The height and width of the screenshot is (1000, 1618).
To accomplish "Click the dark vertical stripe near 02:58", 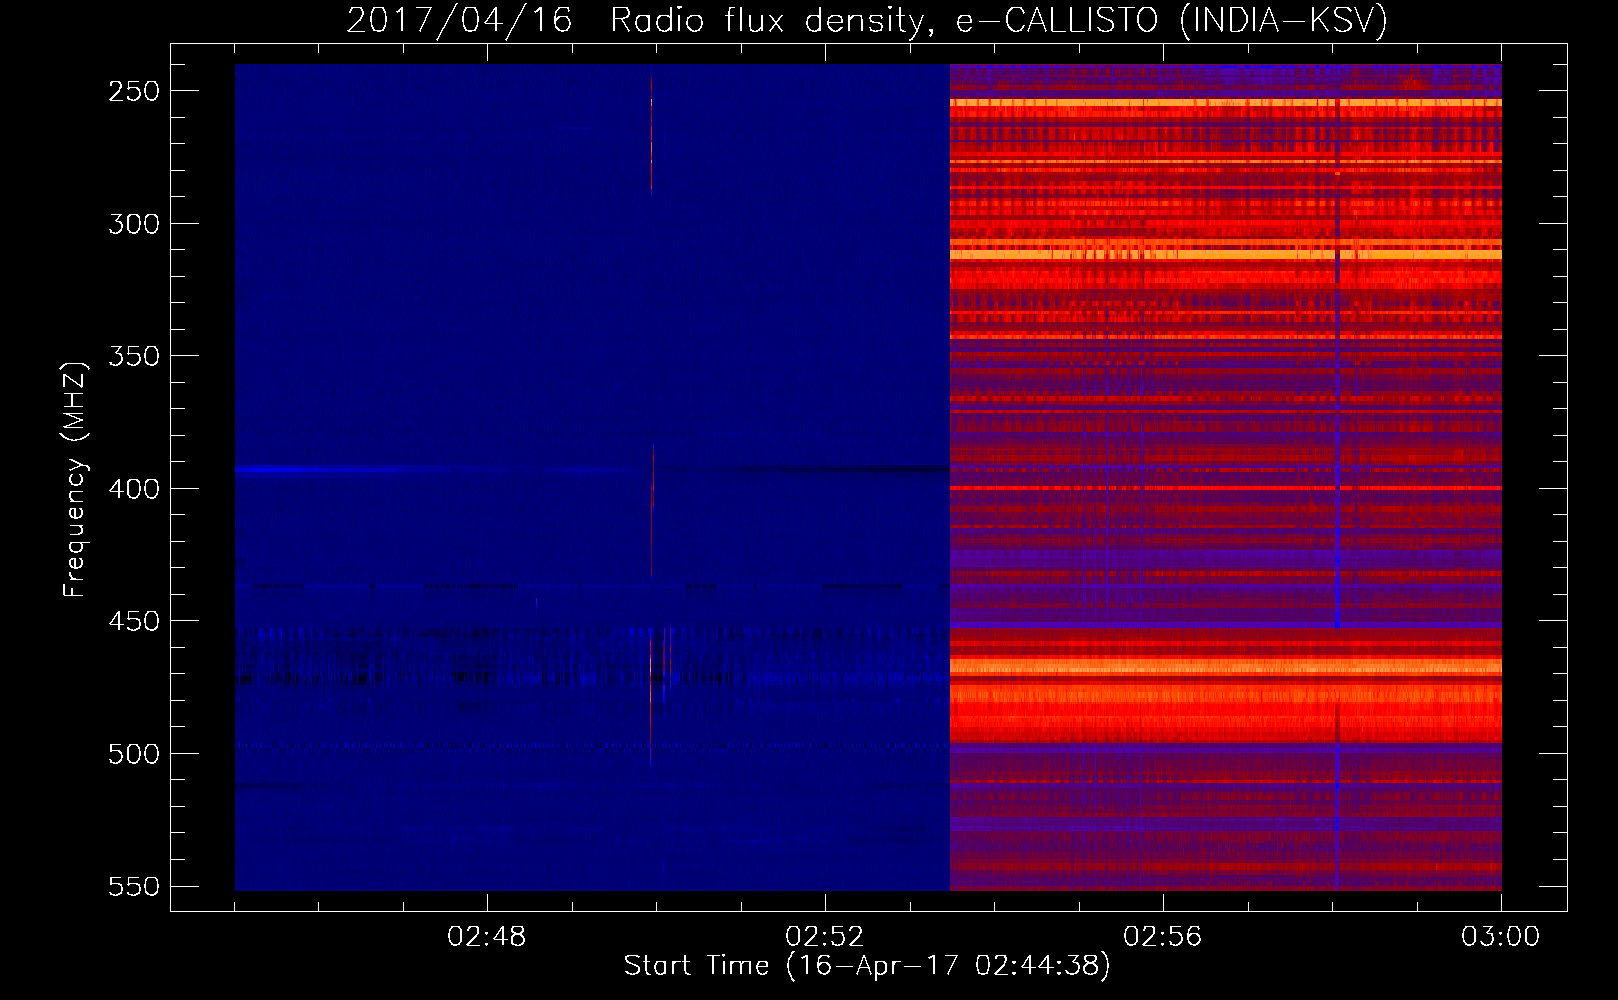I will [1337, 478].
